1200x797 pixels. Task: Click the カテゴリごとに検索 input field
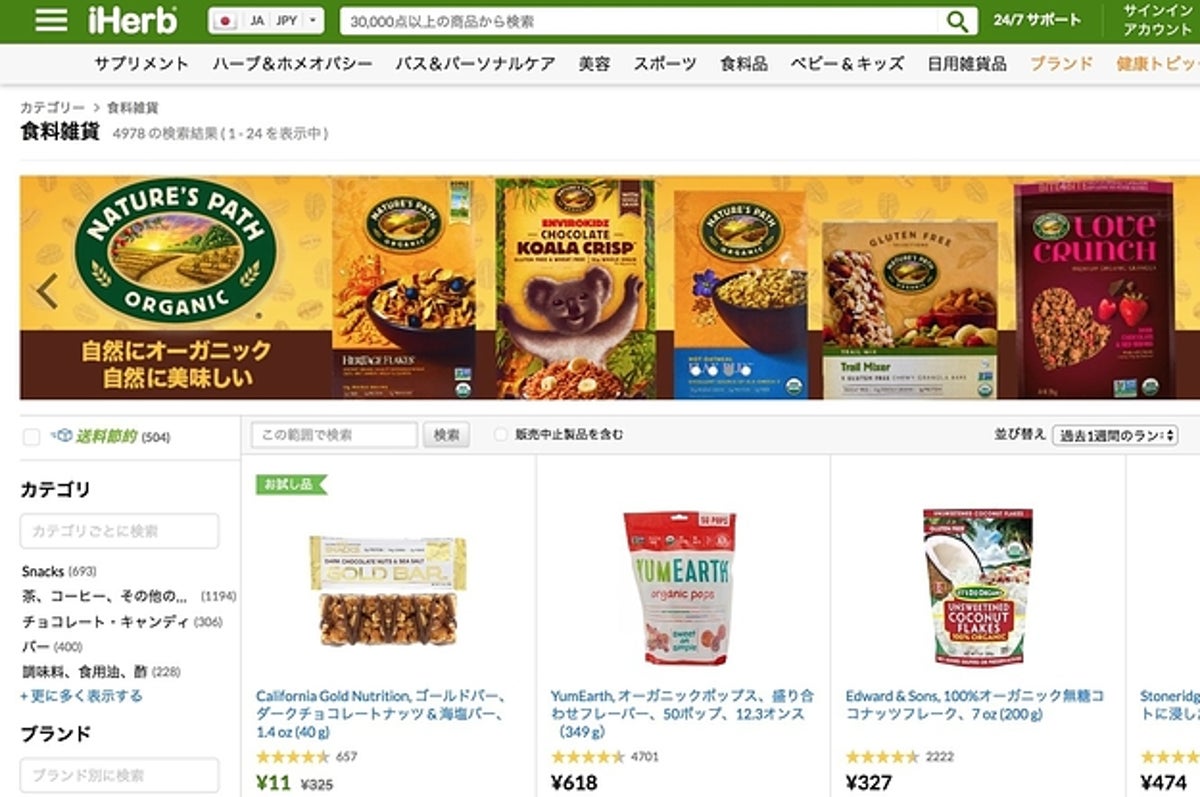tap(119, 531)
